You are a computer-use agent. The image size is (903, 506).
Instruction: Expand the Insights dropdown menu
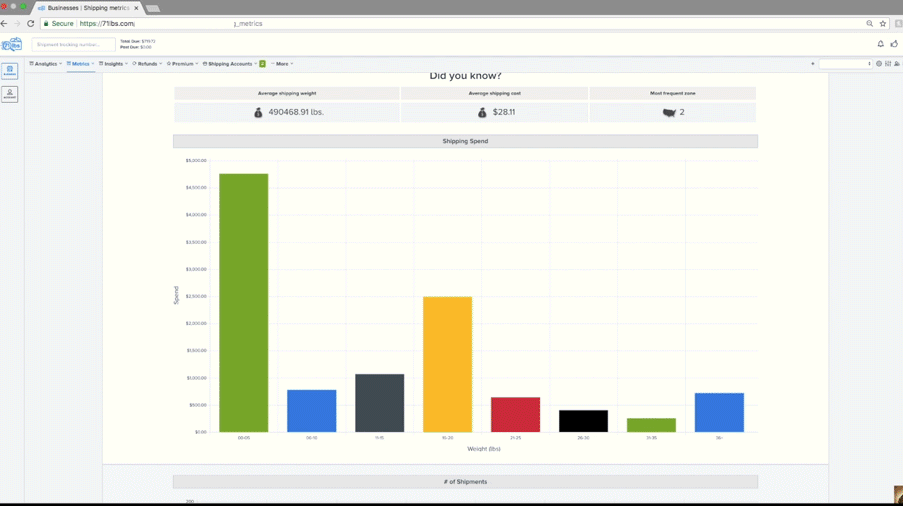click(113, 64)
